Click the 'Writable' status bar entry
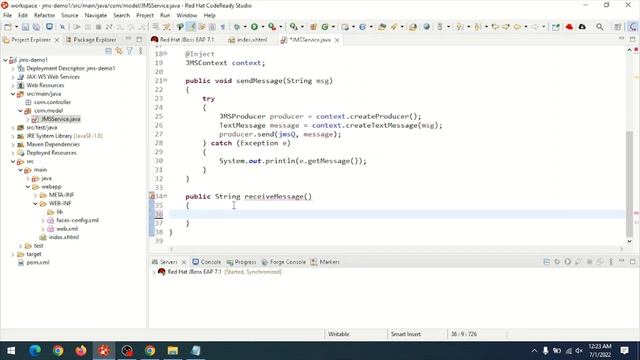This screenshot has height=360, width=640. tap(338, 334)
